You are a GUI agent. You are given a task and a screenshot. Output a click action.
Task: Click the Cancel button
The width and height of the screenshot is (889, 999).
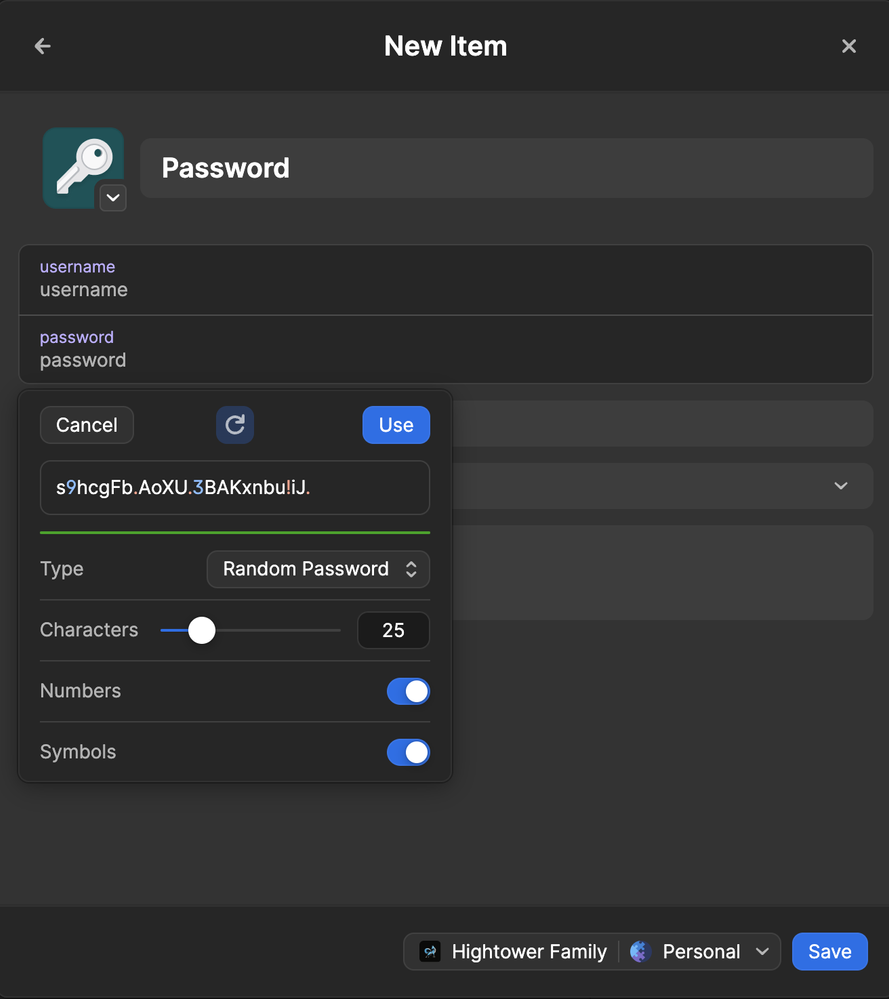pos(87,425)
